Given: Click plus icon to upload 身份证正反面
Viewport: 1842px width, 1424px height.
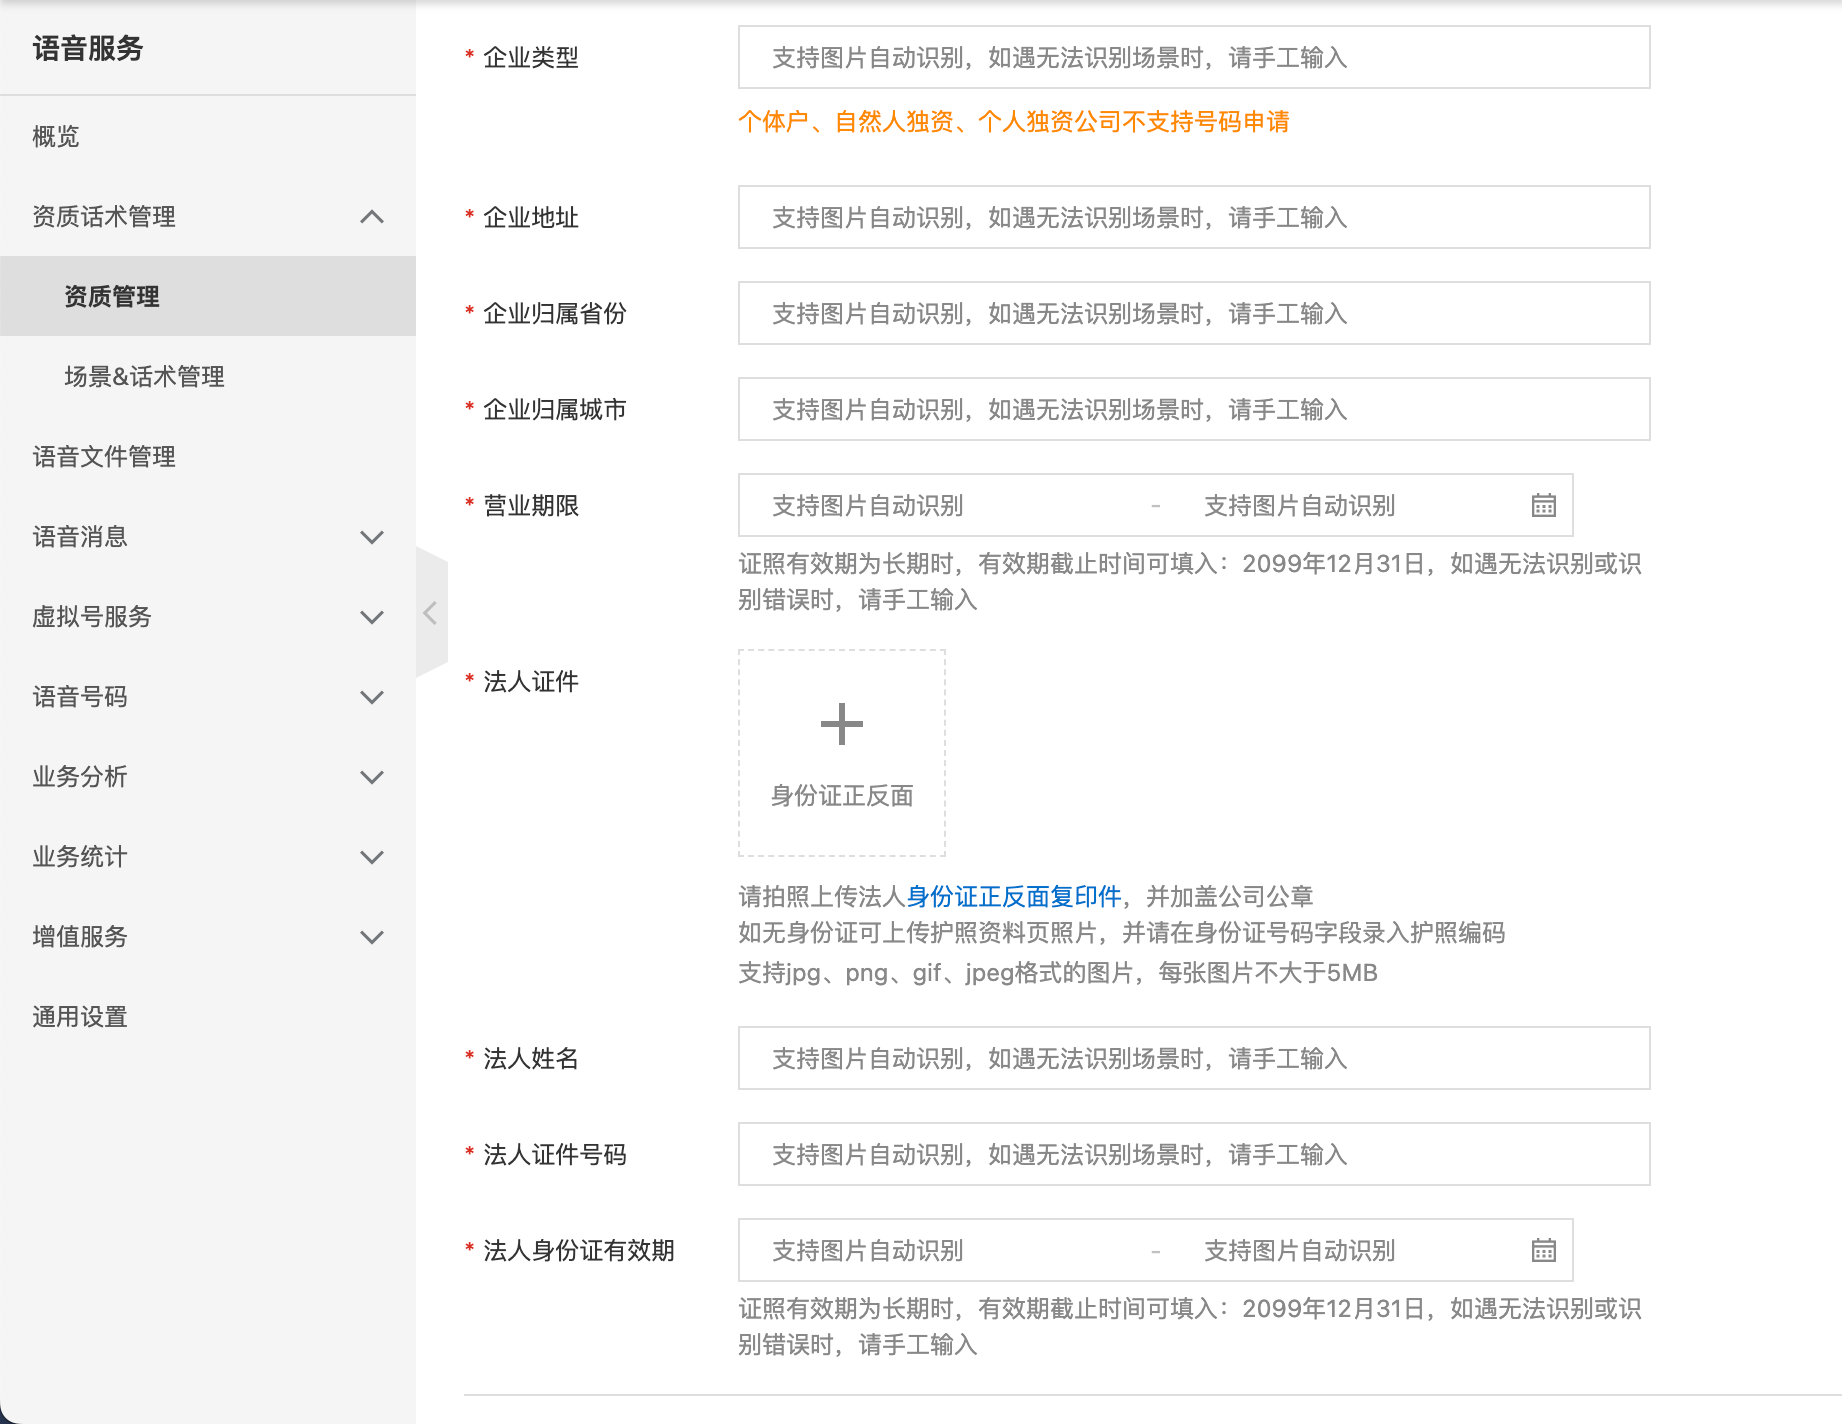Looking at the screenshot, I should (x=841, y=725).
